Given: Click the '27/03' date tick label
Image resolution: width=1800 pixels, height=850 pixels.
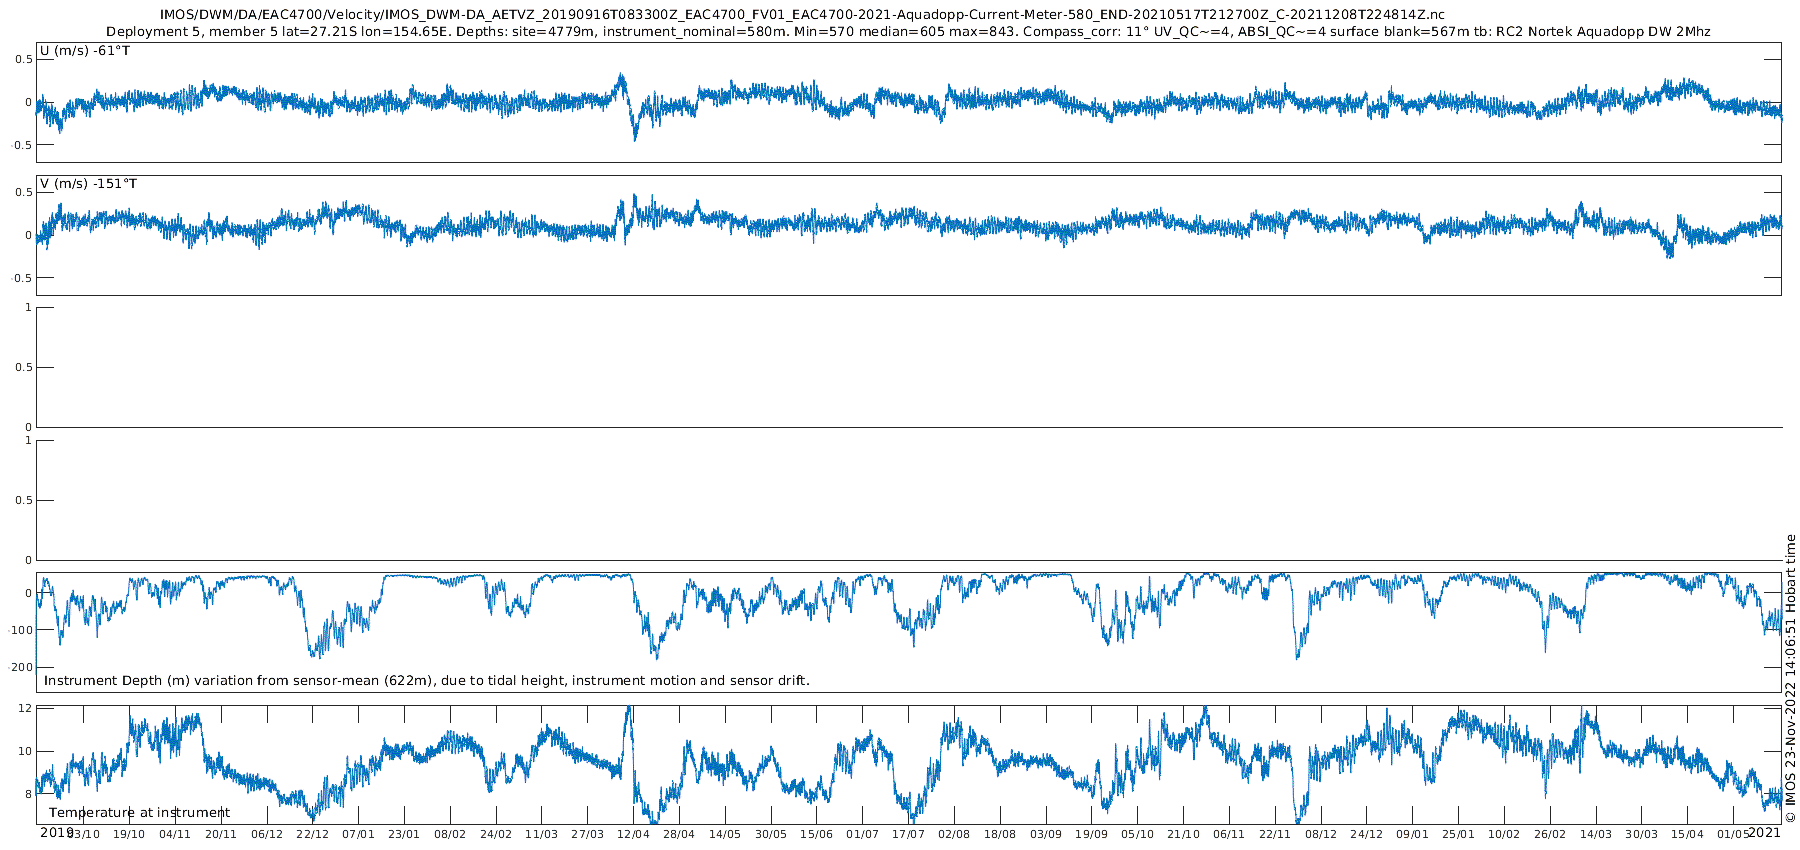Looking at the screenshot, I should point(588,834).
